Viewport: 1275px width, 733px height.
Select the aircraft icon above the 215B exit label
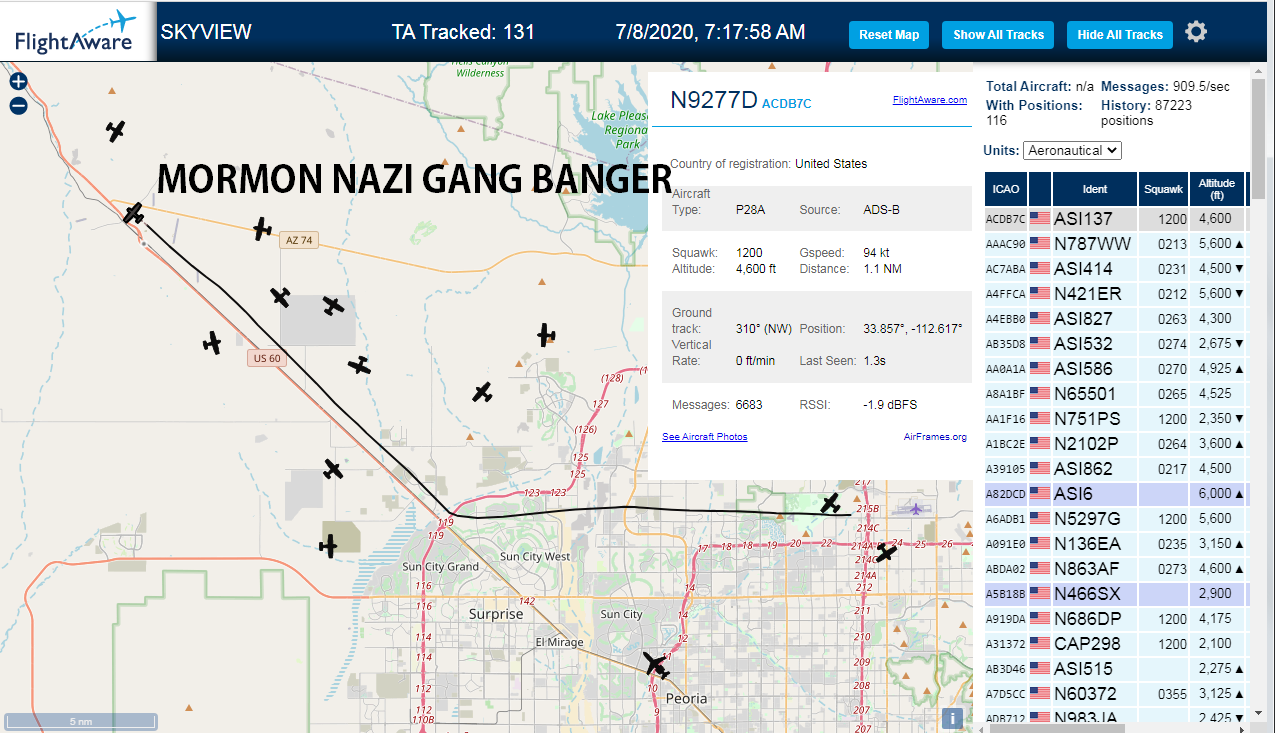click(x=831, y=503)
